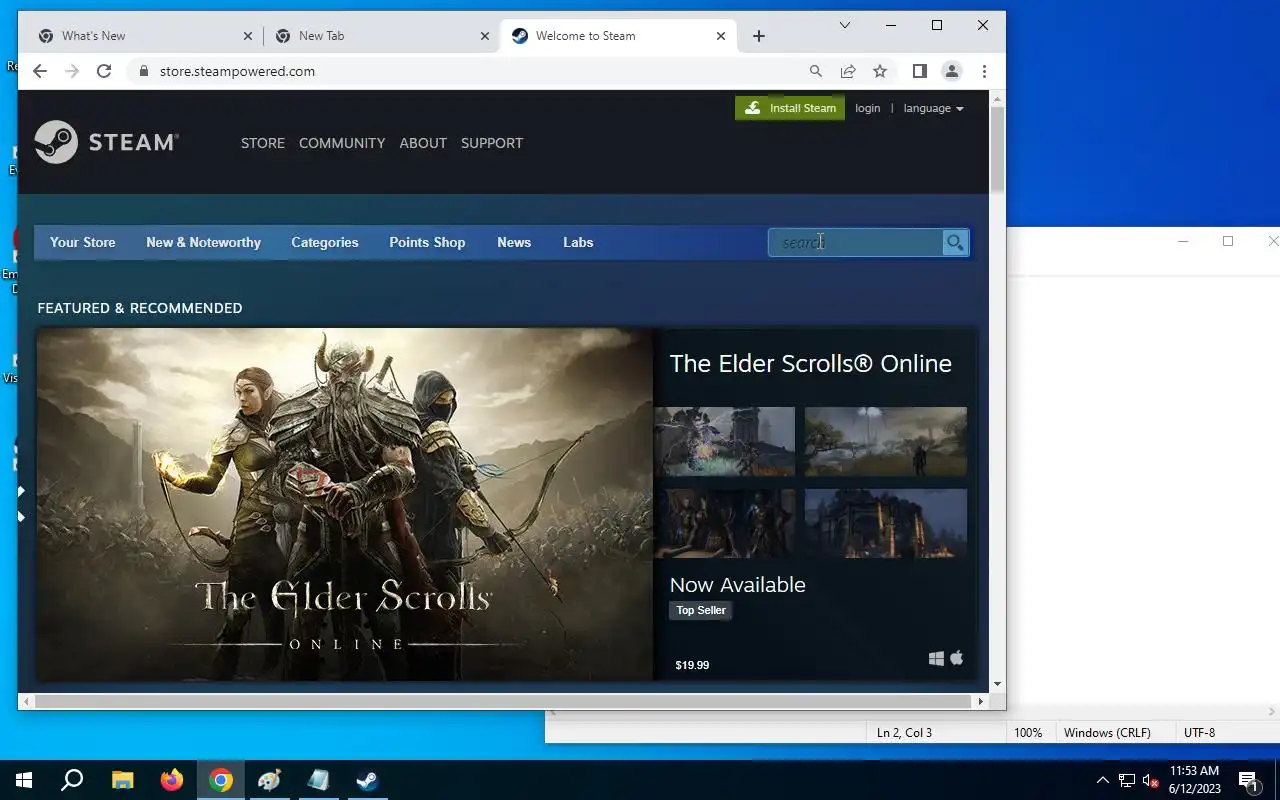Show hidden system tray icons chevron
This screenshot has height=800, width=1280.
click(x=1102, y=780)
